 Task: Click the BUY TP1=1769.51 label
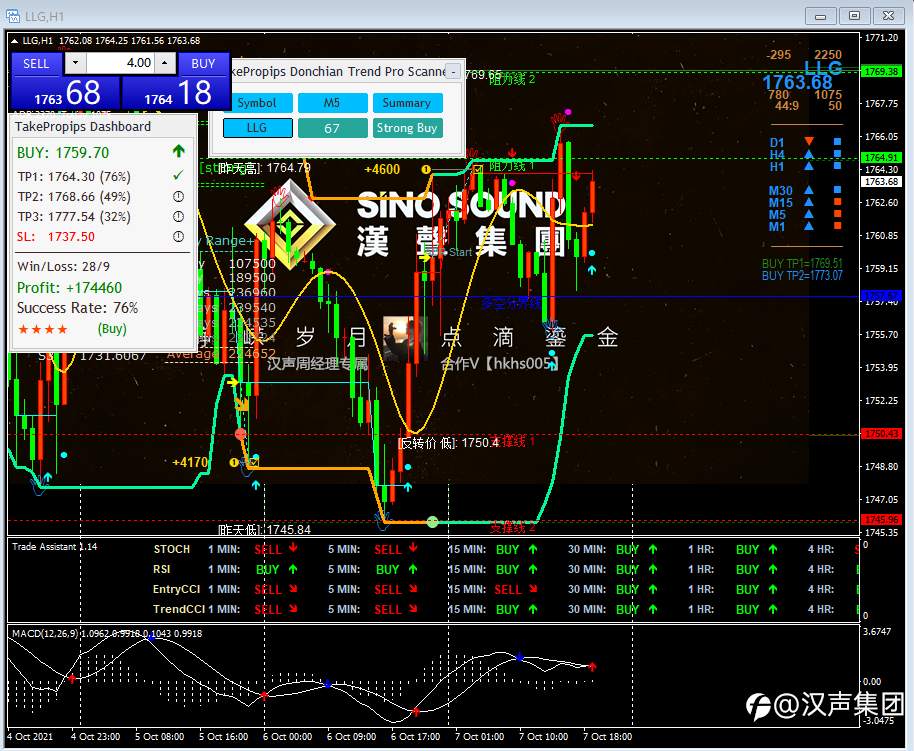pos(802,264)
